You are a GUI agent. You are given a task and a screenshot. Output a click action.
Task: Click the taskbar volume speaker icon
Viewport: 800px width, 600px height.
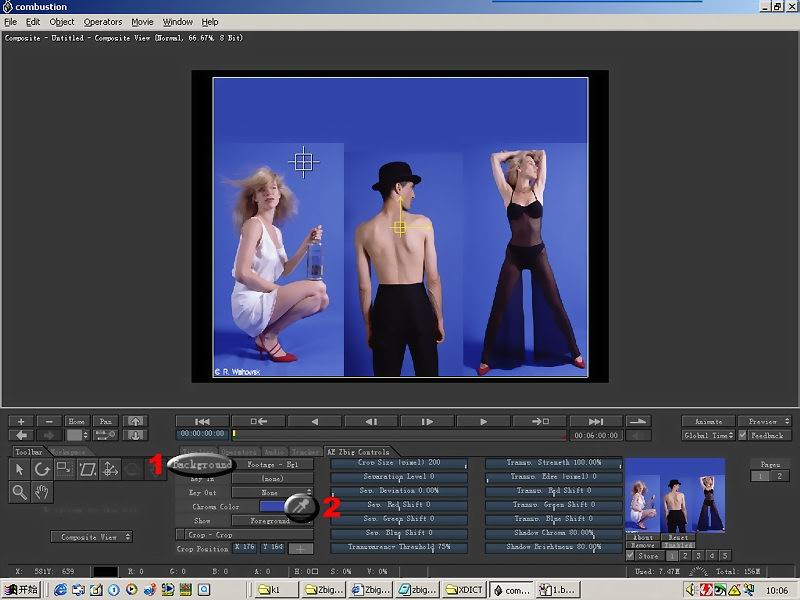(691, 590)
